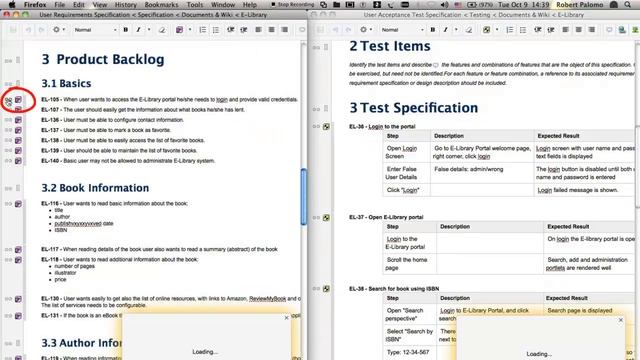Click clear formatting eraser in right toolbar
640x360 pixels.
coord(469,30)
